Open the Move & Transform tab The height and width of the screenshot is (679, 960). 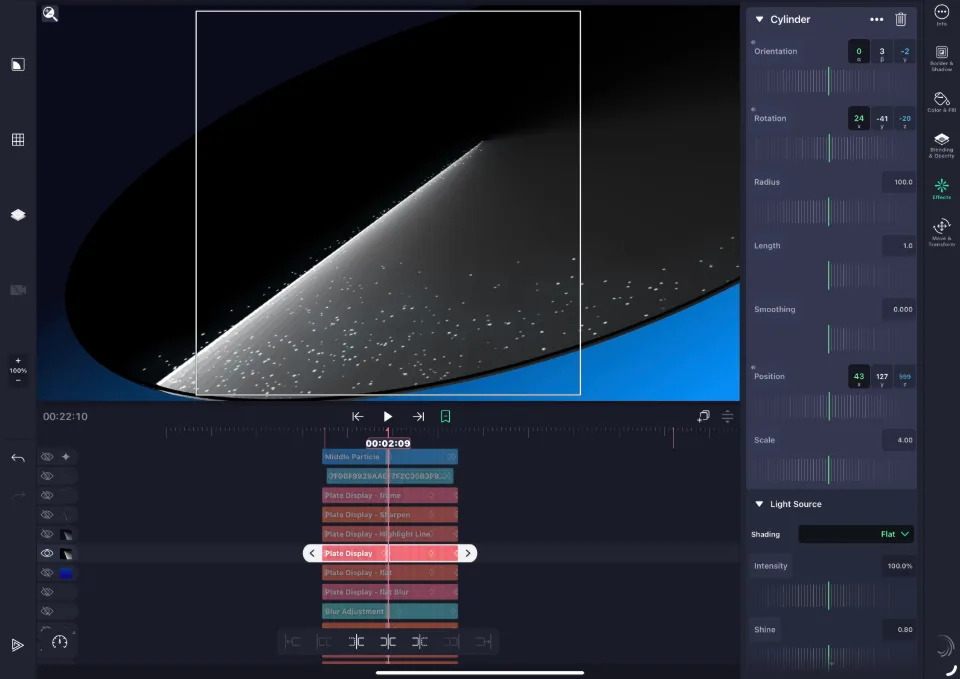942,233
